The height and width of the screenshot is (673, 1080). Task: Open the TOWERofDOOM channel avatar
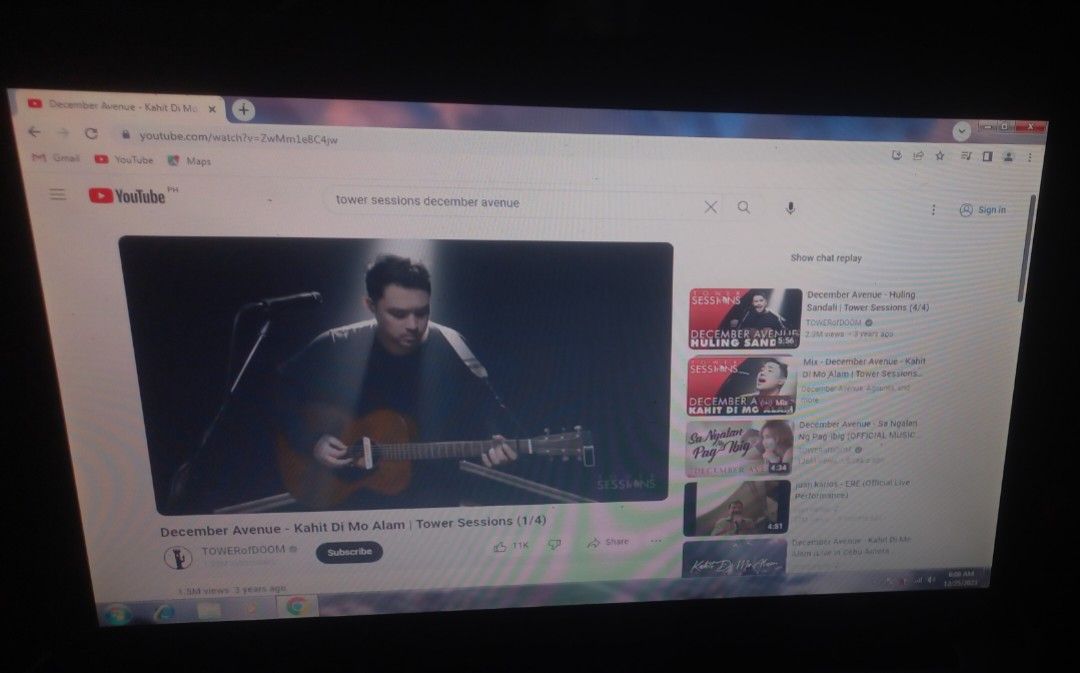pos(178,557)
